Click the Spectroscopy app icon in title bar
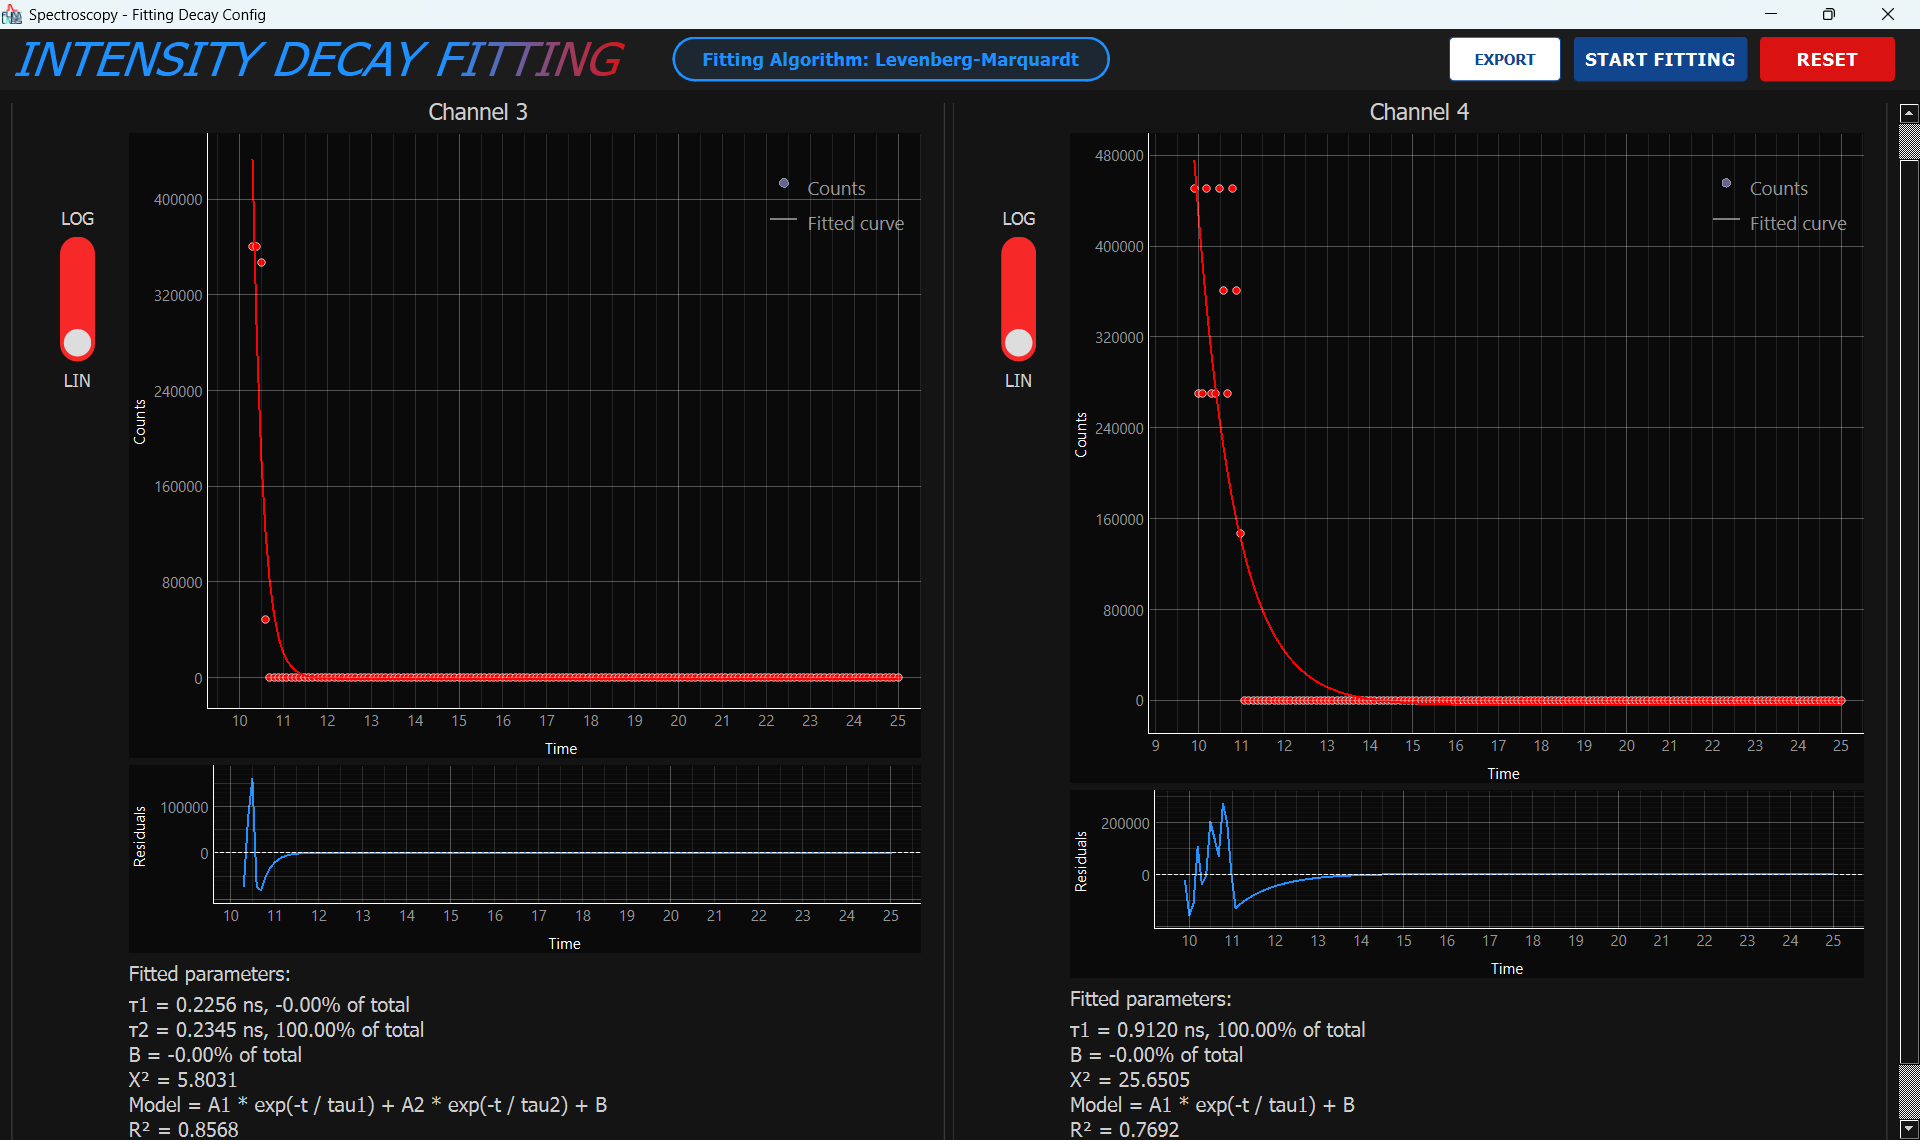1920x1140 pixels. pos(12,14)
